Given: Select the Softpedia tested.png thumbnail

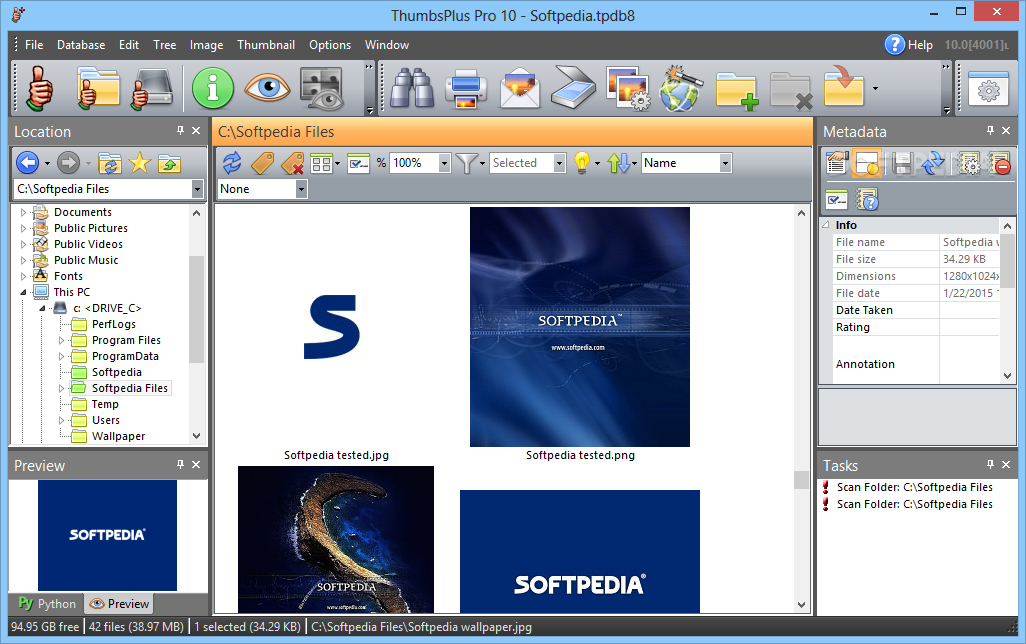Looking at the screenshot, I should pyautogui.click(x=580, y=327).
